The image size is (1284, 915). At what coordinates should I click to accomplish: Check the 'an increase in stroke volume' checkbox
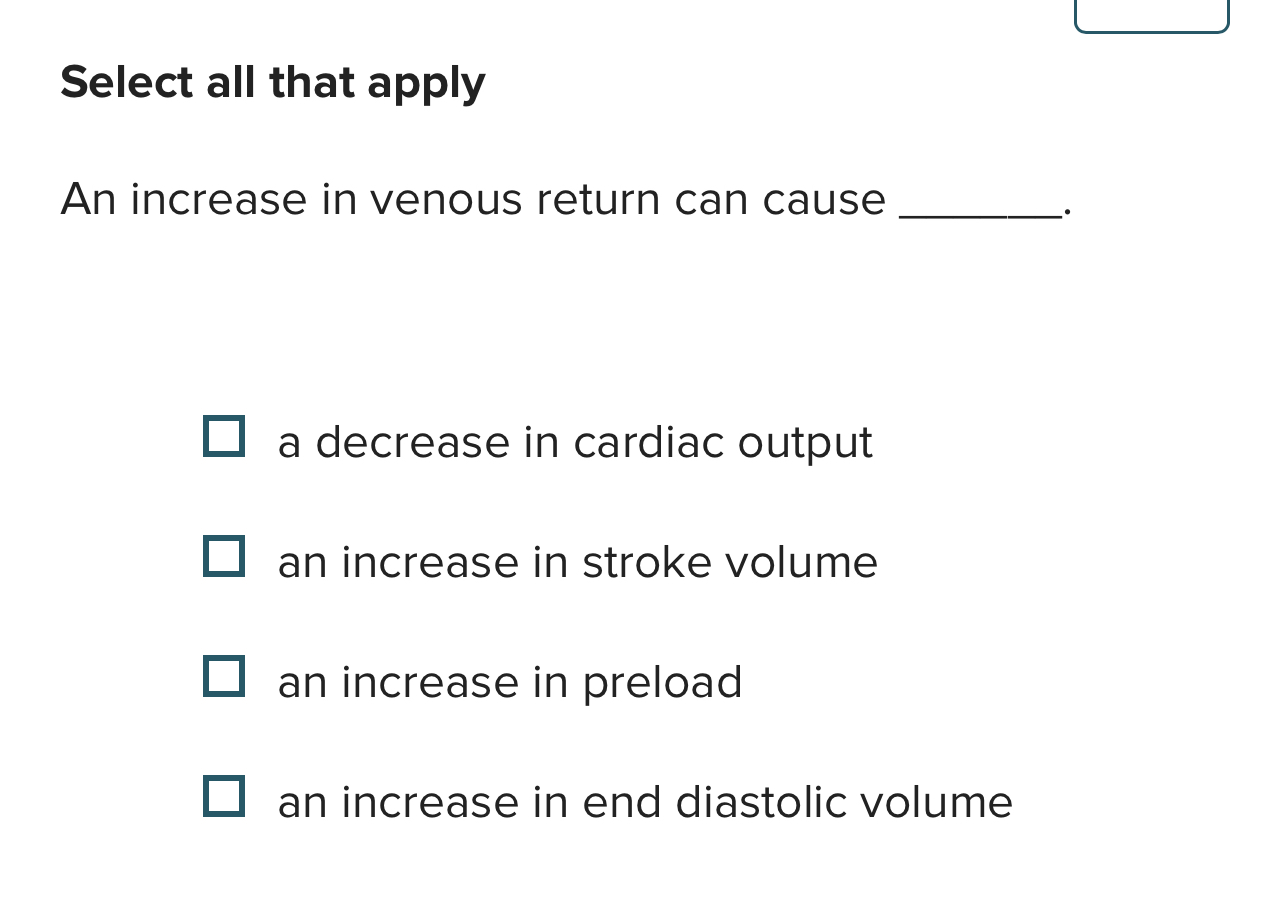(x=224, y=556)
